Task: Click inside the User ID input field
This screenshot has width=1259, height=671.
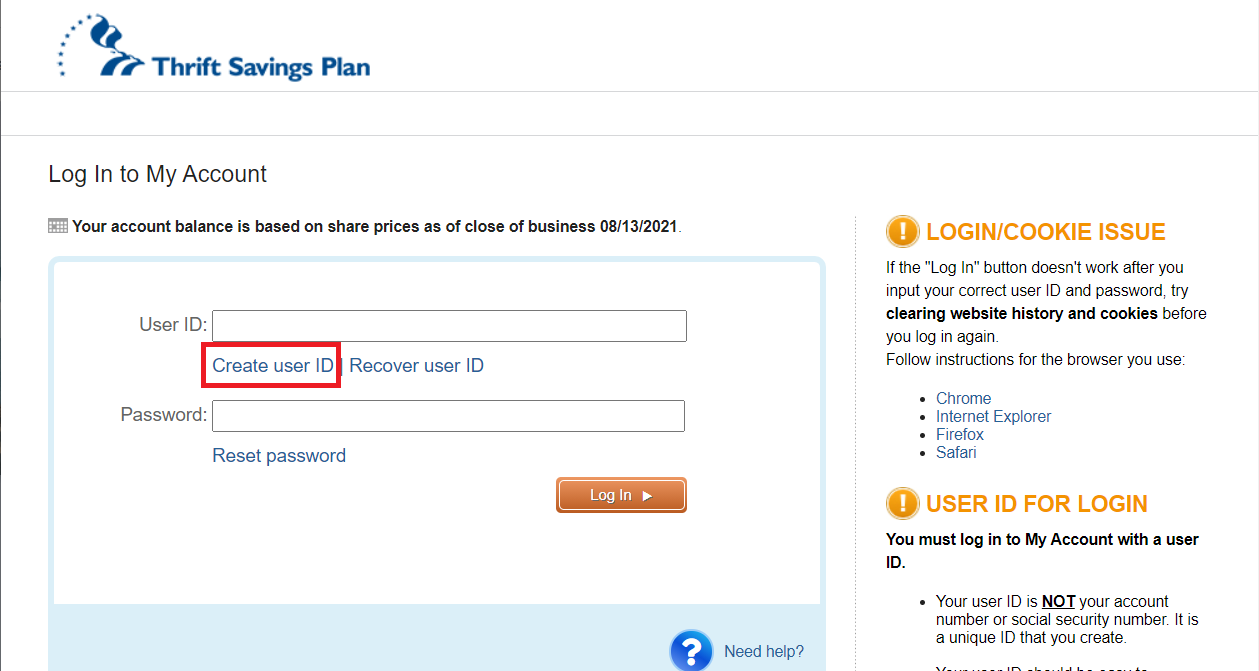Action: pyautogui.click(x=448, y=325)
